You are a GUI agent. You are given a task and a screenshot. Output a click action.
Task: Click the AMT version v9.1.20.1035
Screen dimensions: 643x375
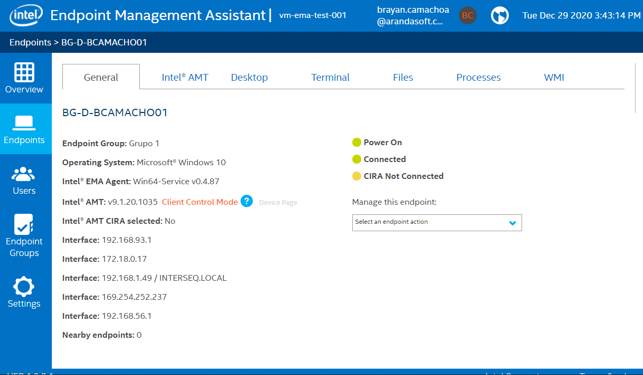(x=132, y=202)
